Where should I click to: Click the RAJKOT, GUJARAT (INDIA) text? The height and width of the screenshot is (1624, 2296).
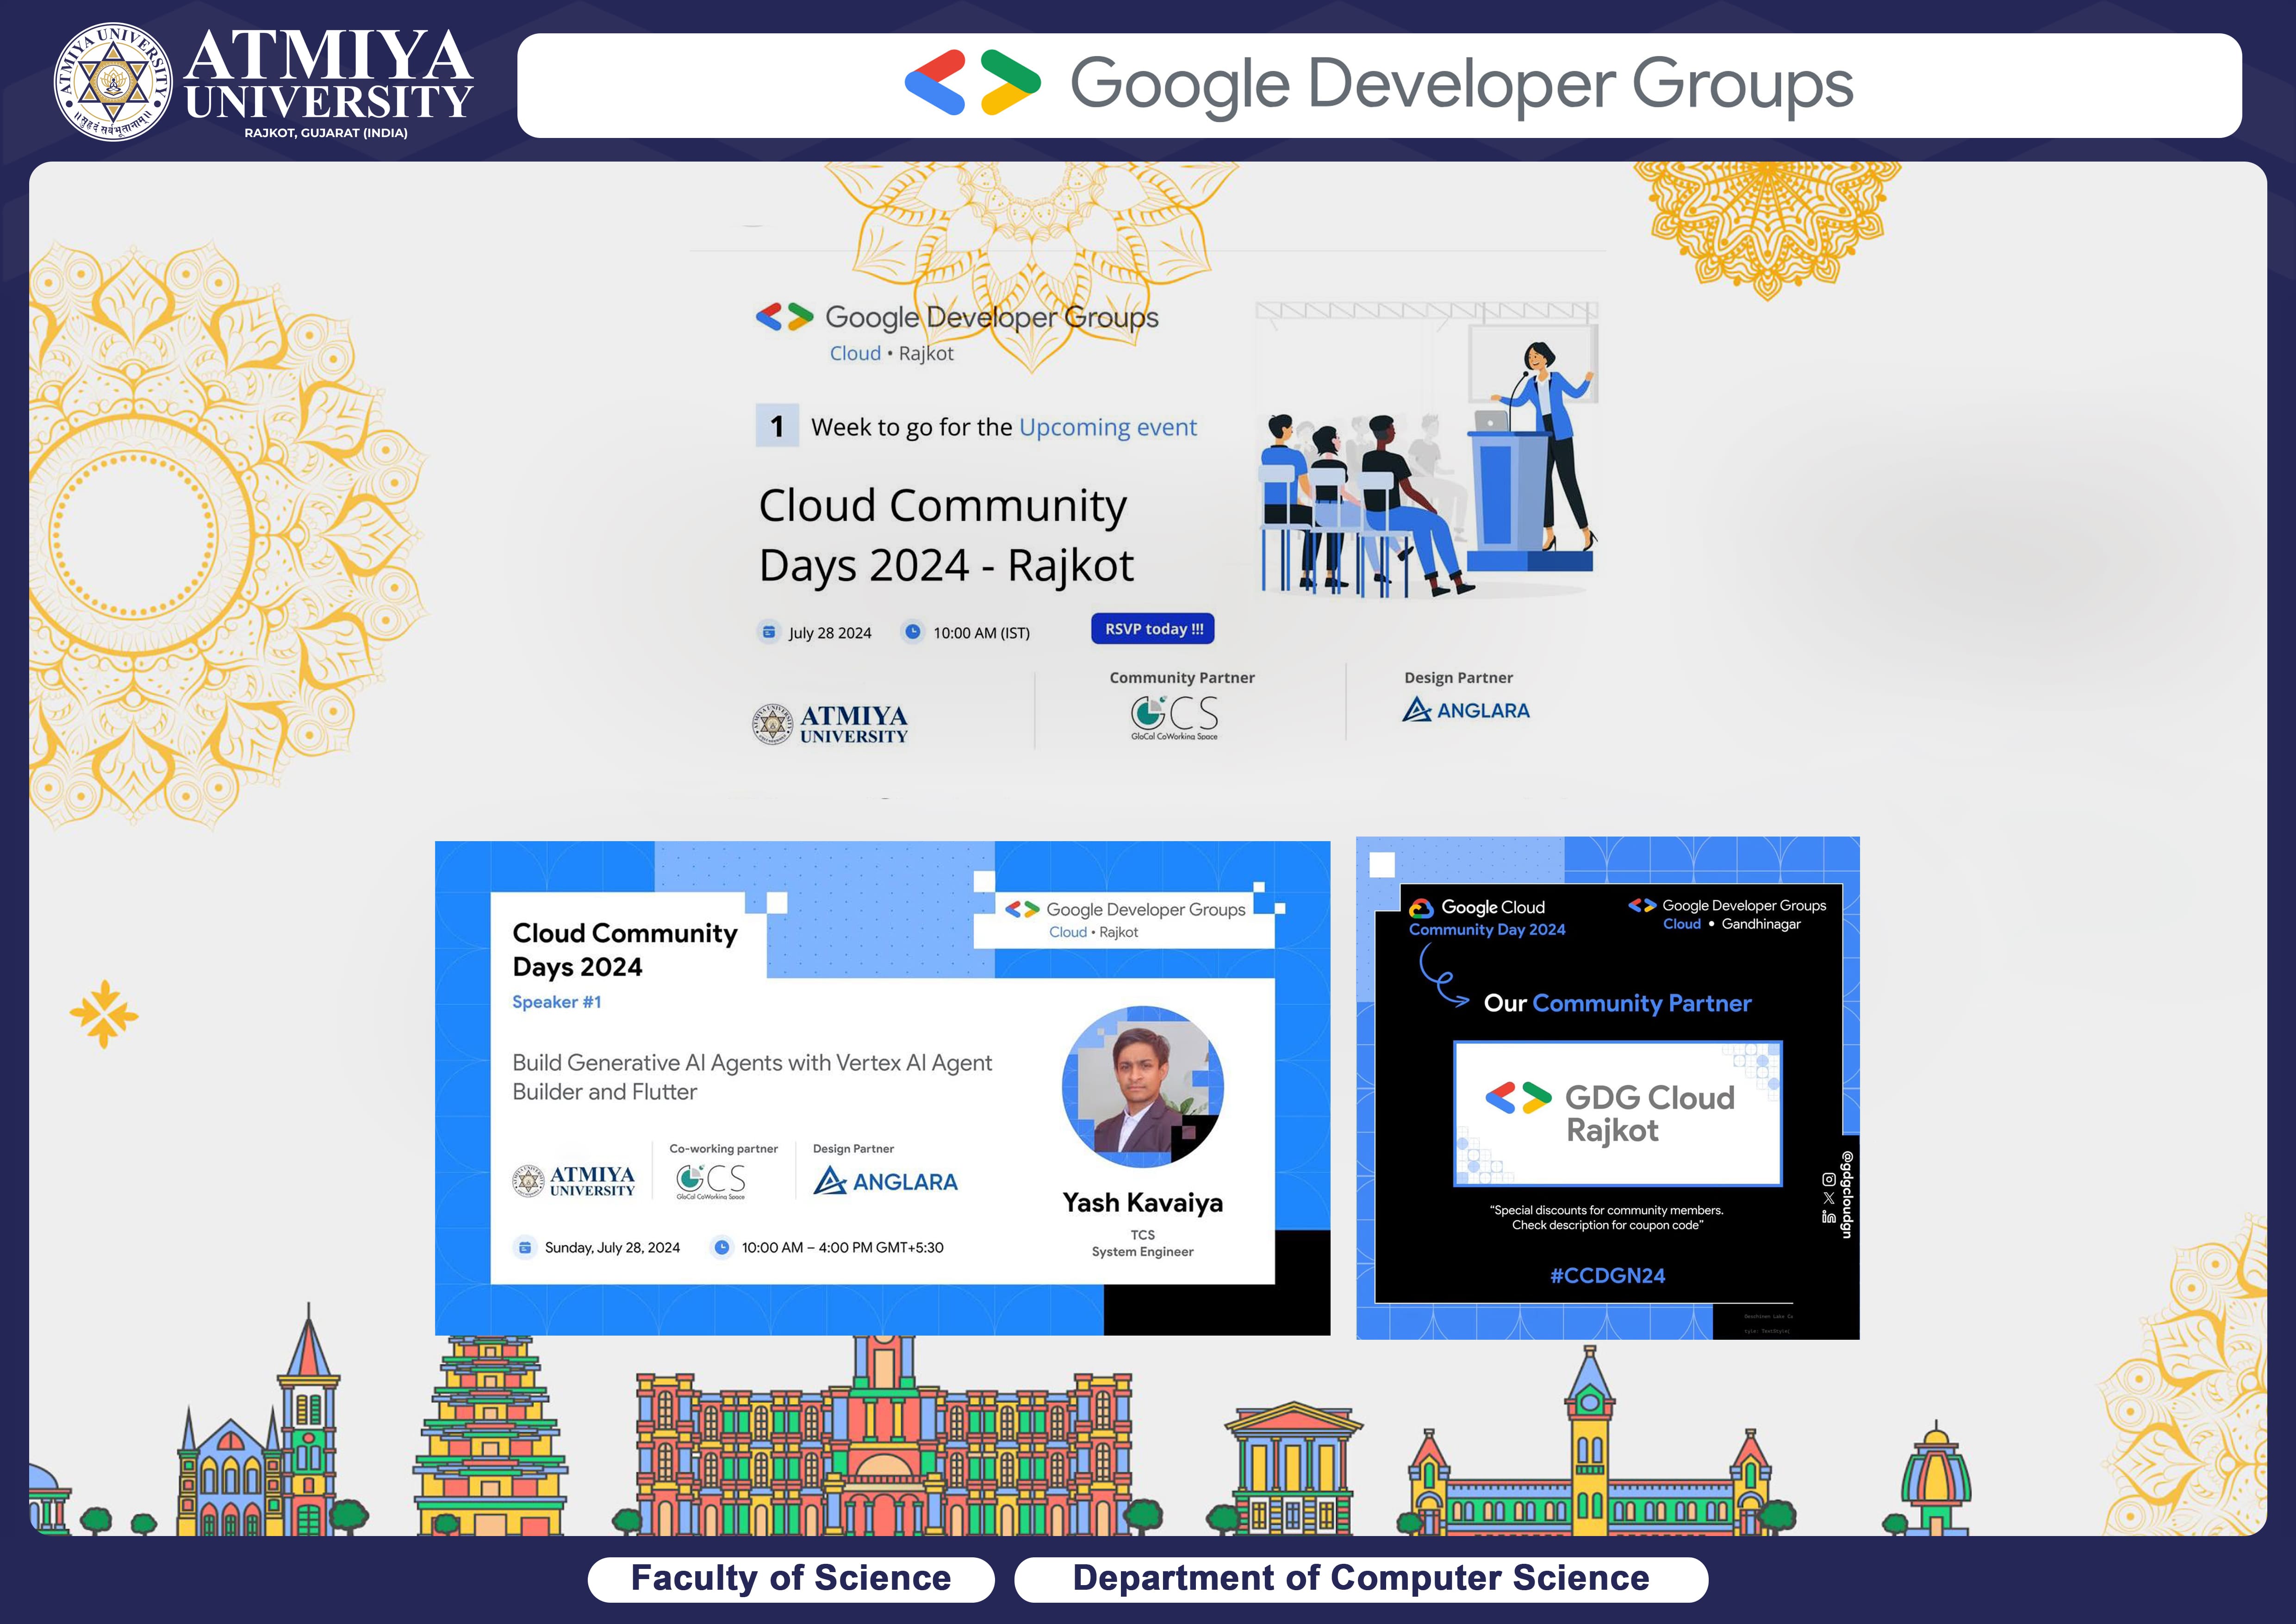click(x=326, y=133)
